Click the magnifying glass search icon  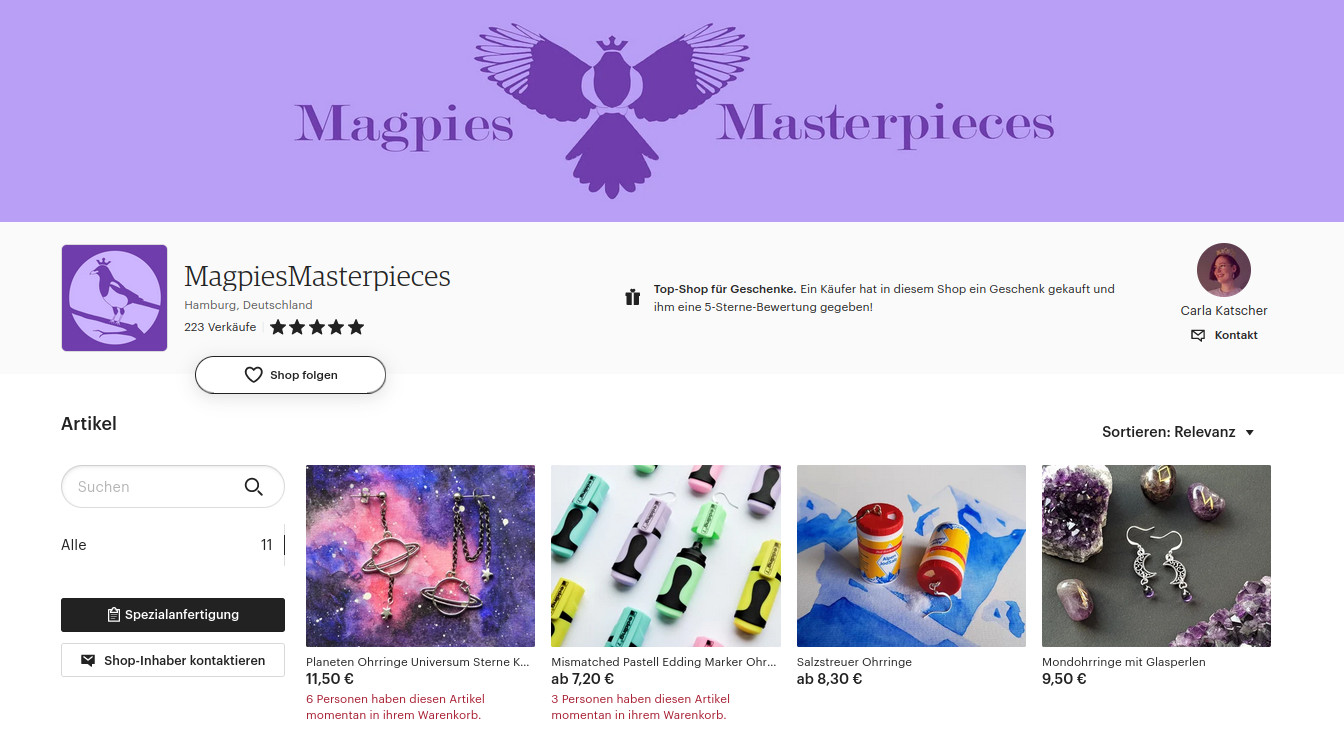pos(254,487)
